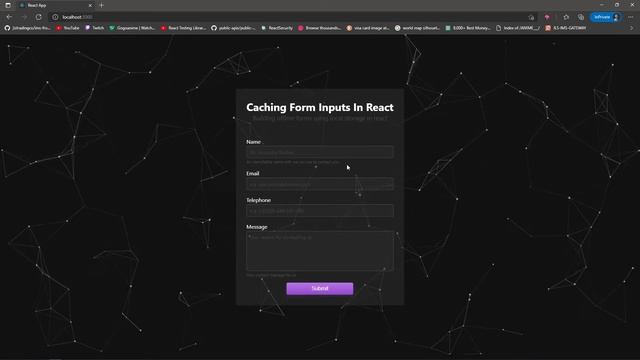Open the Browse thousands bookmark
Screen dimensions: 640x360
(x=320, y=28)
